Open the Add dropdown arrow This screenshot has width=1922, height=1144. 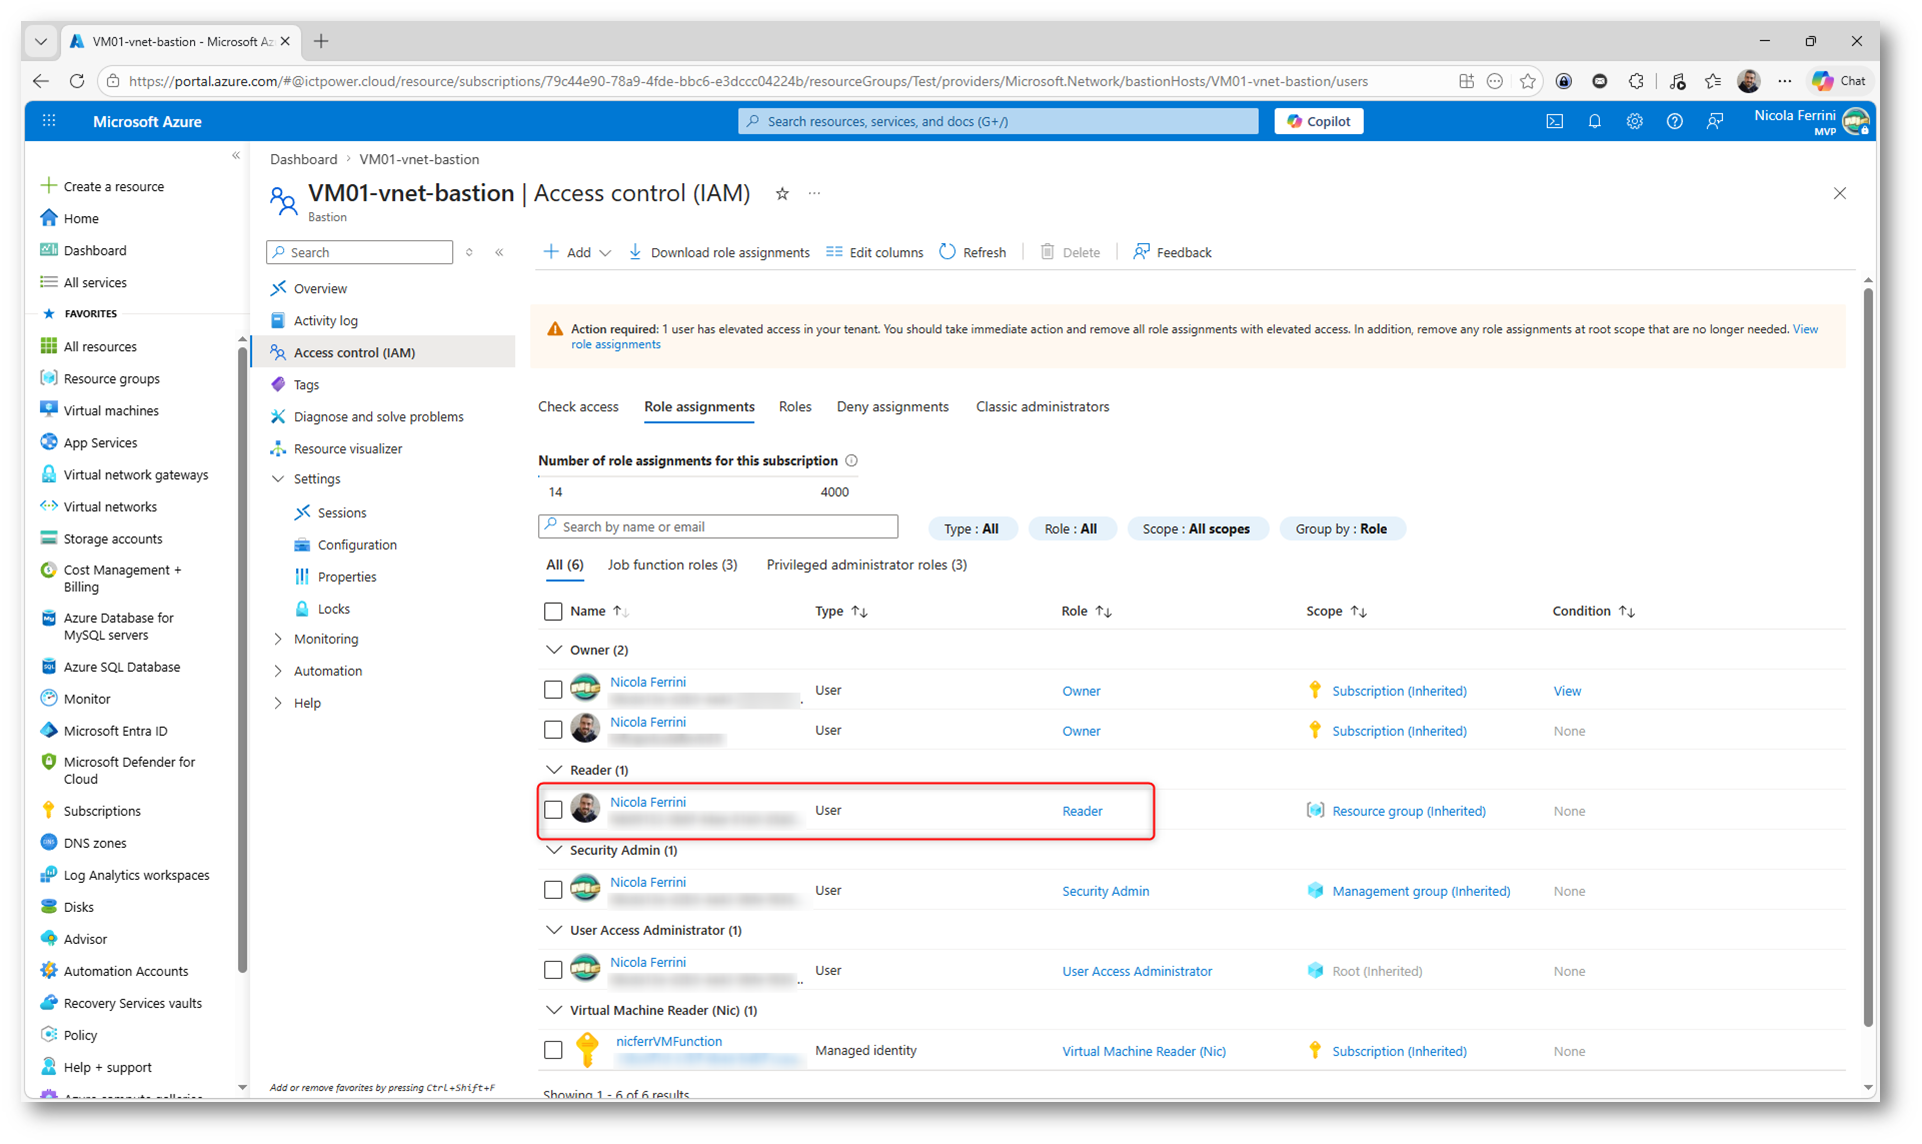(x=605, y=253)
